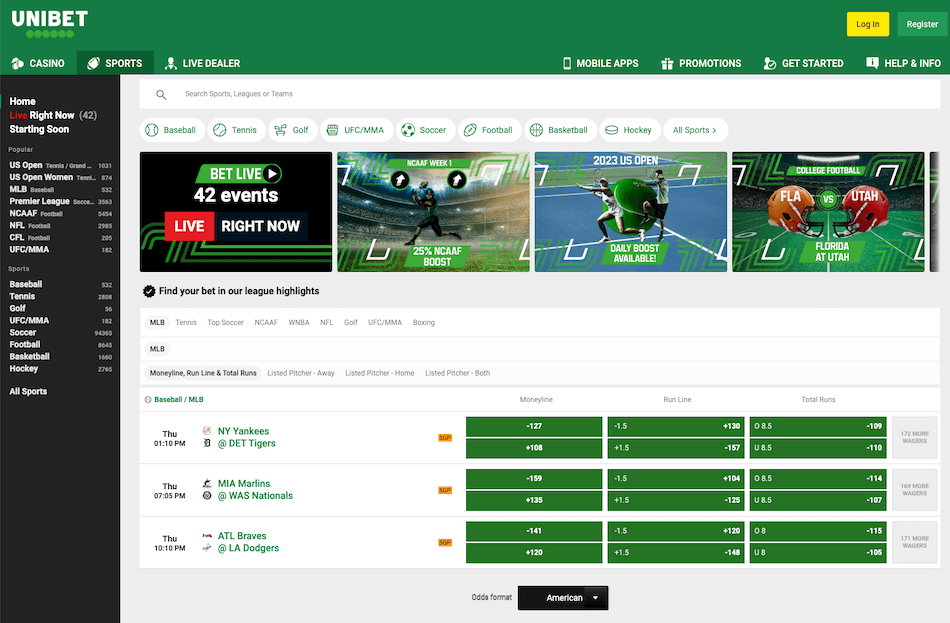Open the US Open Women sidebar link

click(x=40, y=177)
